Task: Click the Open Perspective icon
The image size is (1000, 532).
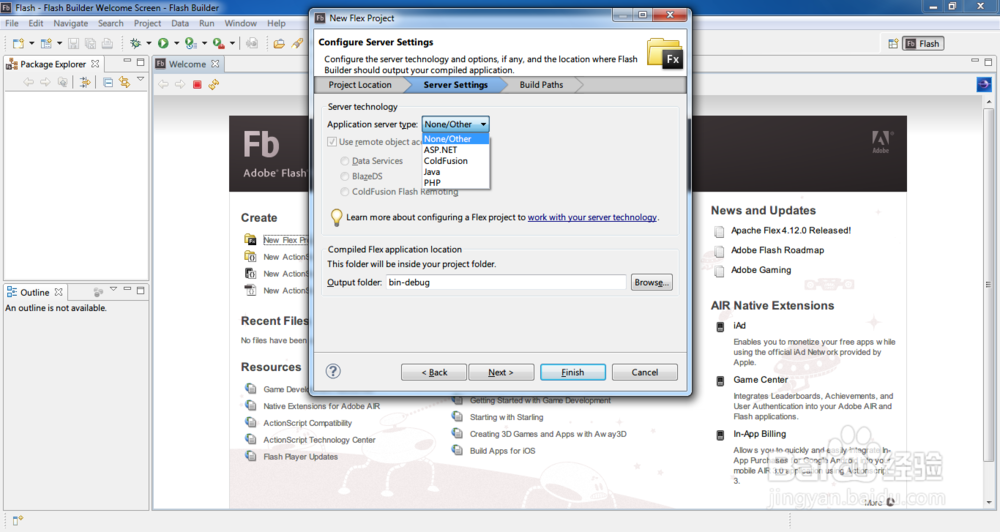Action: 893,43
